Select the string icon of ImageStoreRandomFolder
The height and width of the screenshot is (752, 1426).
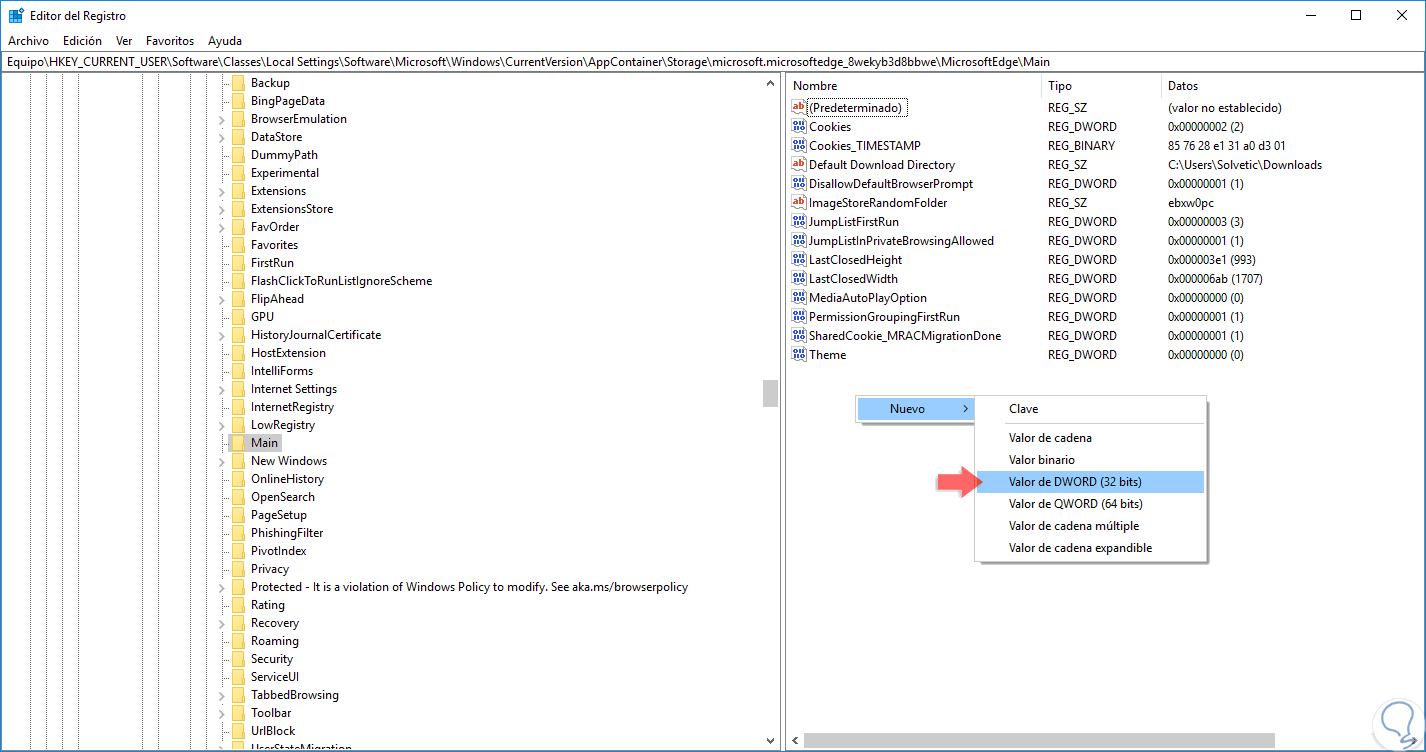(x=798, y=202)
